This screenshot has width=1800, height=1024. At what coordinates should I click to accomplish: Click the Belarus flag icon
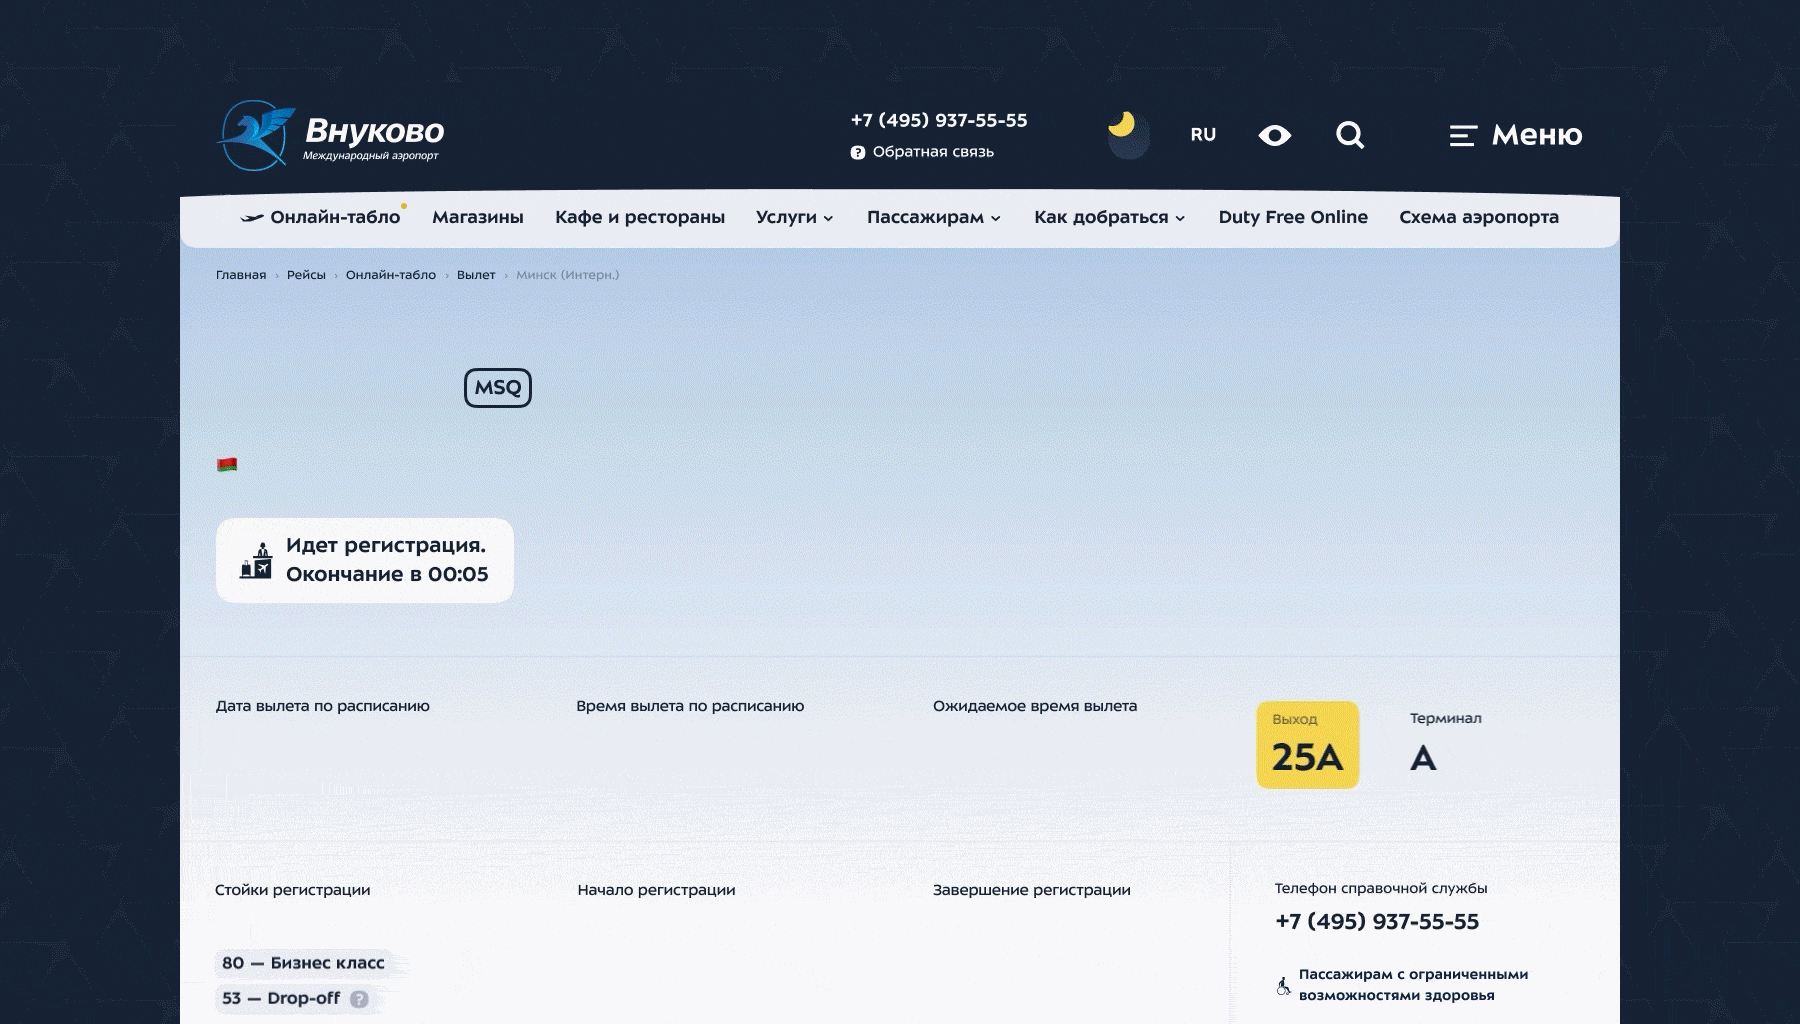[227, 465]
